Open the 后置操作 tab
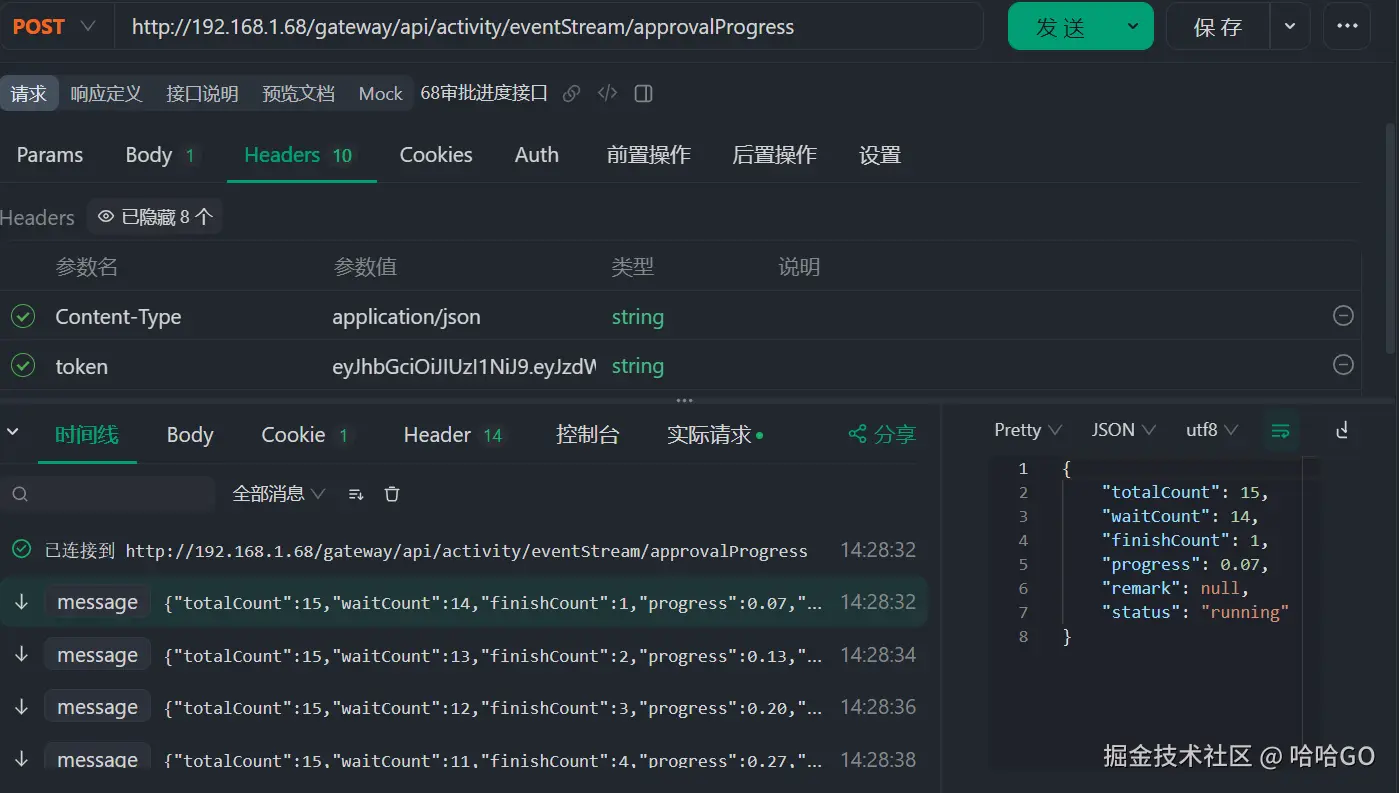The width and height of the screenshot is (1399, 793). [x=774, y=155]
